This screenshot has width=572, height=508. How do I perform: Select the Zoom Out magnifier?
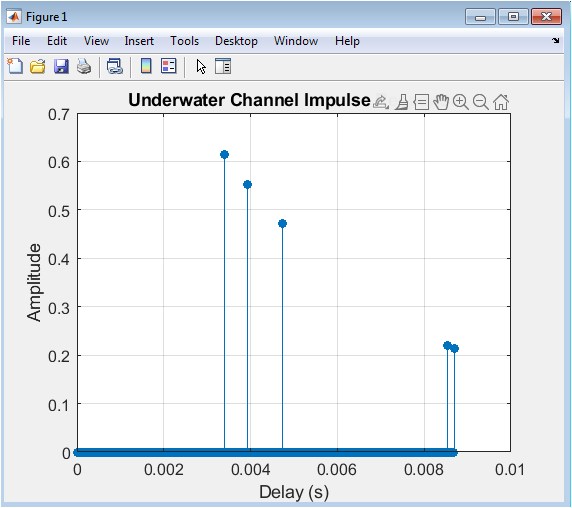pyautogui.click(x=481, y=102)
